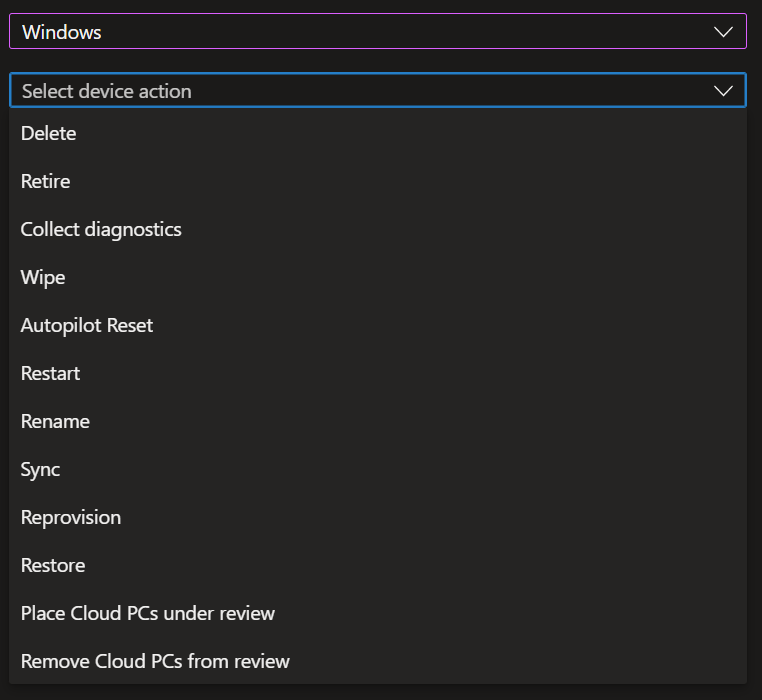This screenshot has width=762, height=700.
Task: Select Place Cloud PCs under review
Action: [378, 613]
